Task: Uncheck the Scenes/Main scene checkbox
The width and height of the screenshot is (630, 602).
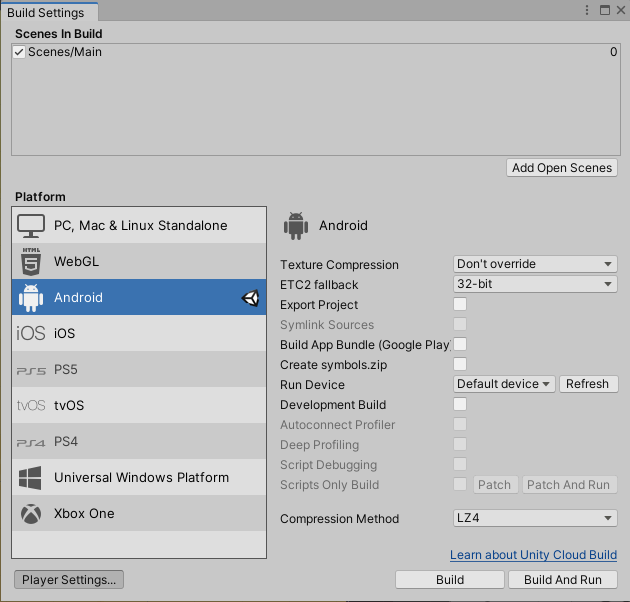Action: 19,52
